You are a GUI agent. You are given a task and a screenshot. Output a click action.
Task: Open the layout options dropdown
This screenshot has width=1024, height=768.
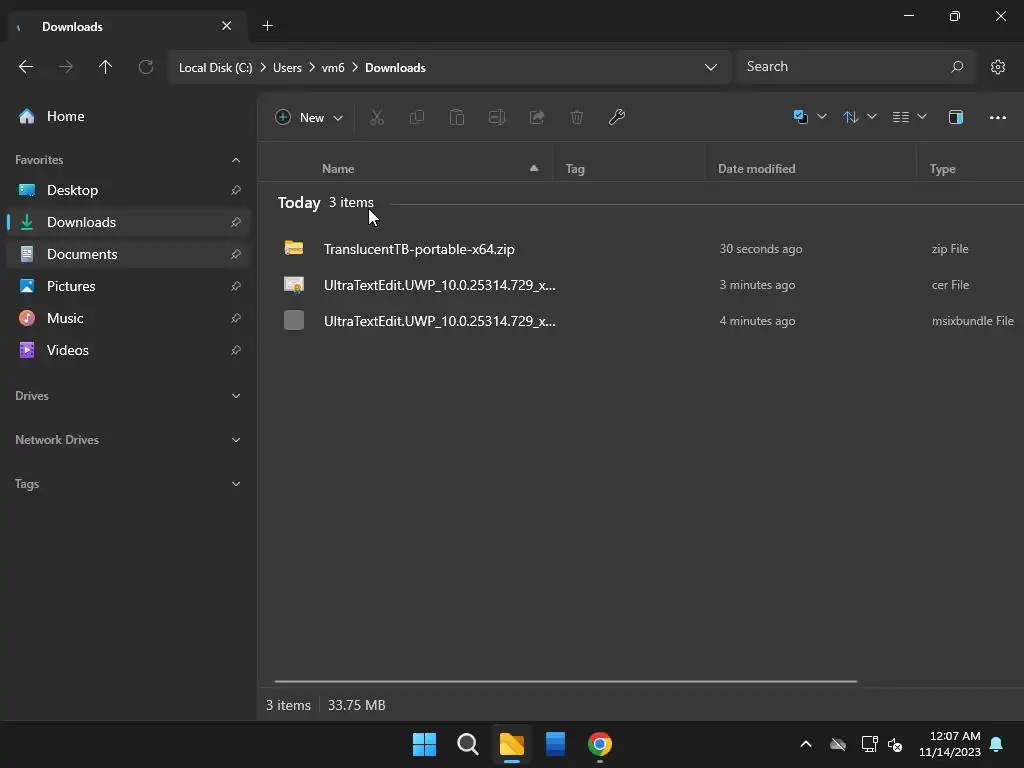click(x=910, y=117)
